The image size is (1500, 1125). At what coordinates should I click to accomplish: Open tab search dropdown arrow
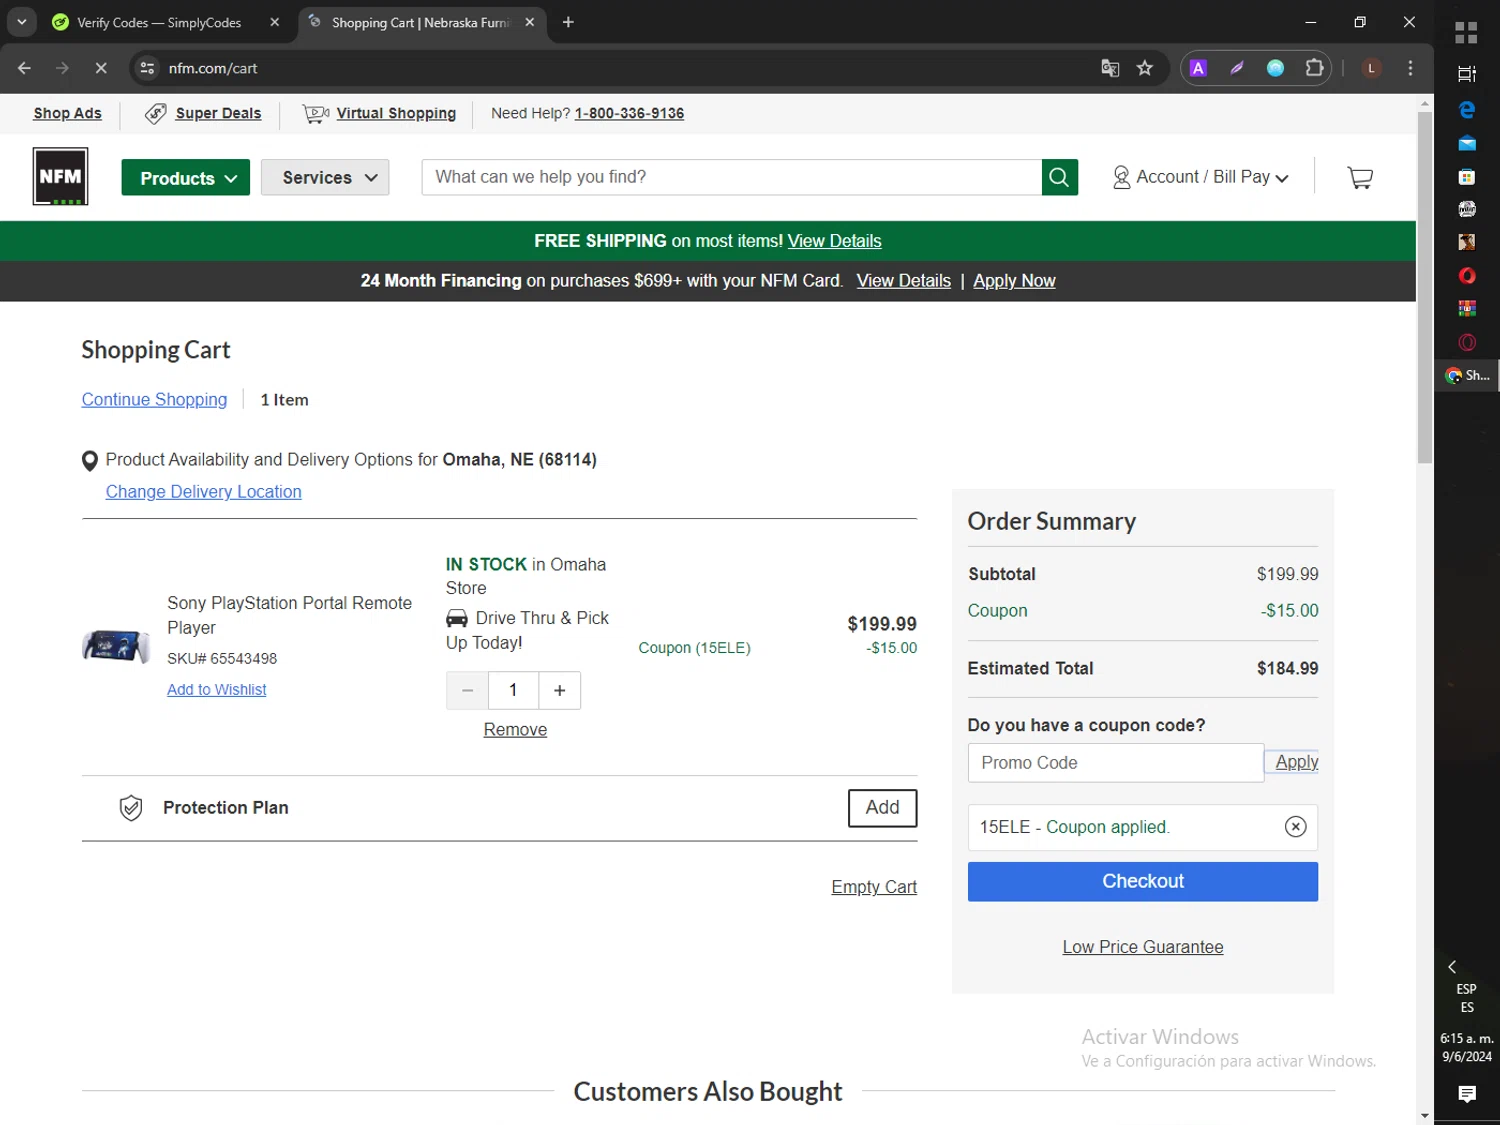[x=21, y=22]
